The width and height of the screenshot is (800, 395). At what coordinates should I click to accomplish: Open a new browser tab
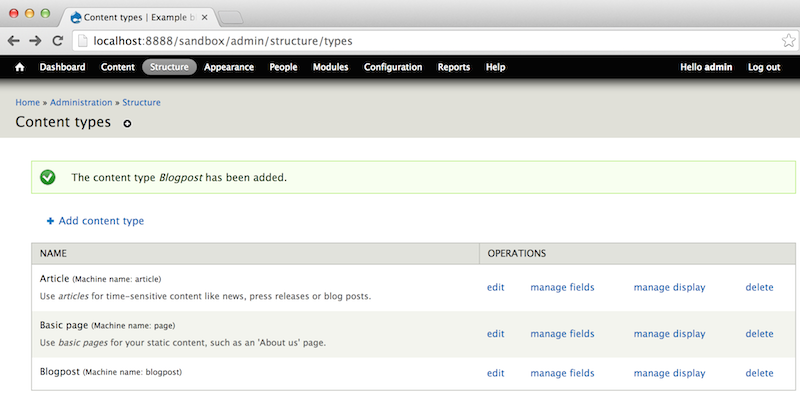(x=231, y=18)
